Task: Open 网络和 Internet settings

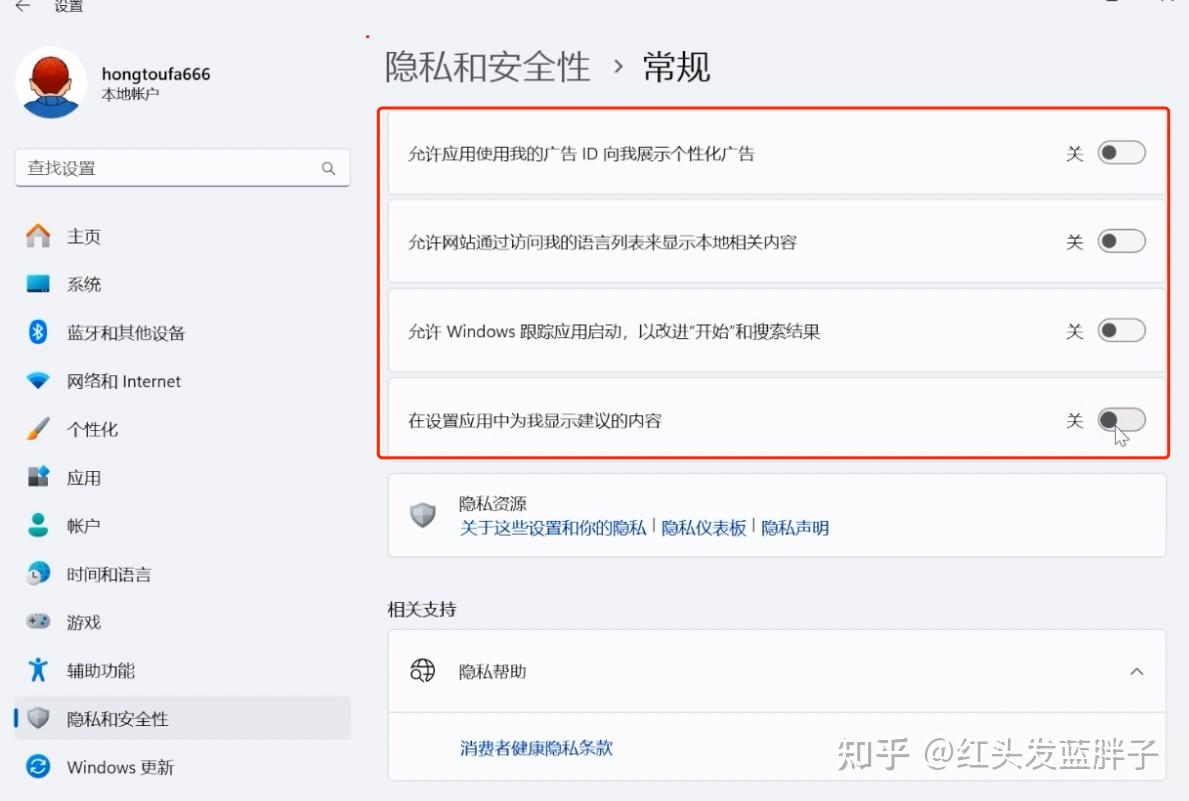Action: 182,381
